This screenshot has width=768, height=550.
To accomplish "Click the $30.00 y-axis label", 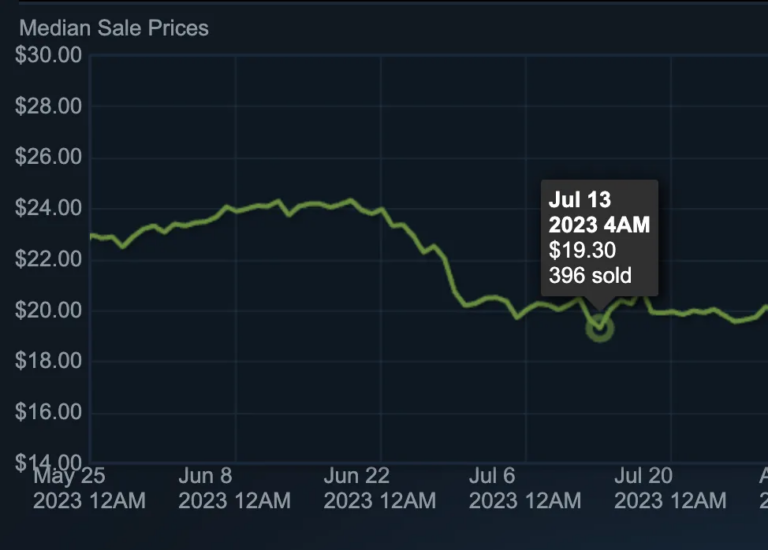I will coord(48,55).
